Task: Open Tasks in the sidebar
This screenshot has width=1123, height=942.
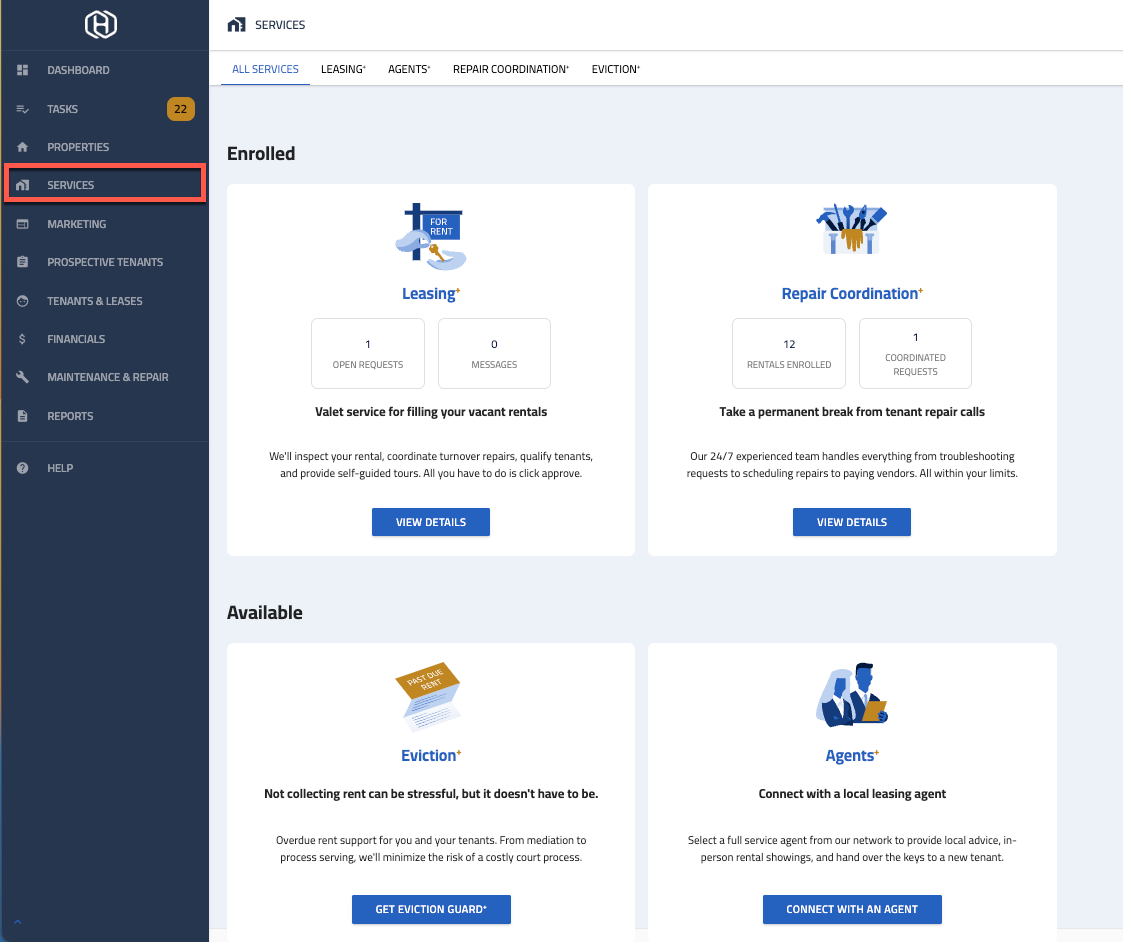Action: (105, 109)
